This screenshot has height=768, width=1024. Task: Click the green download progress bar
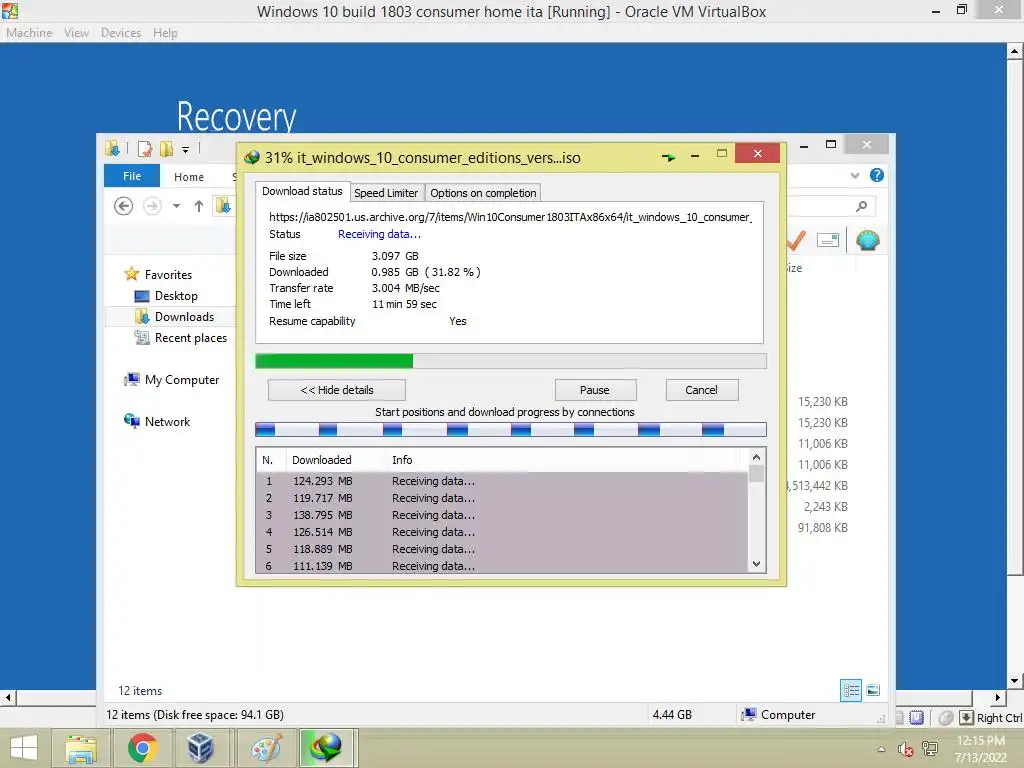[x=511, y=361]
